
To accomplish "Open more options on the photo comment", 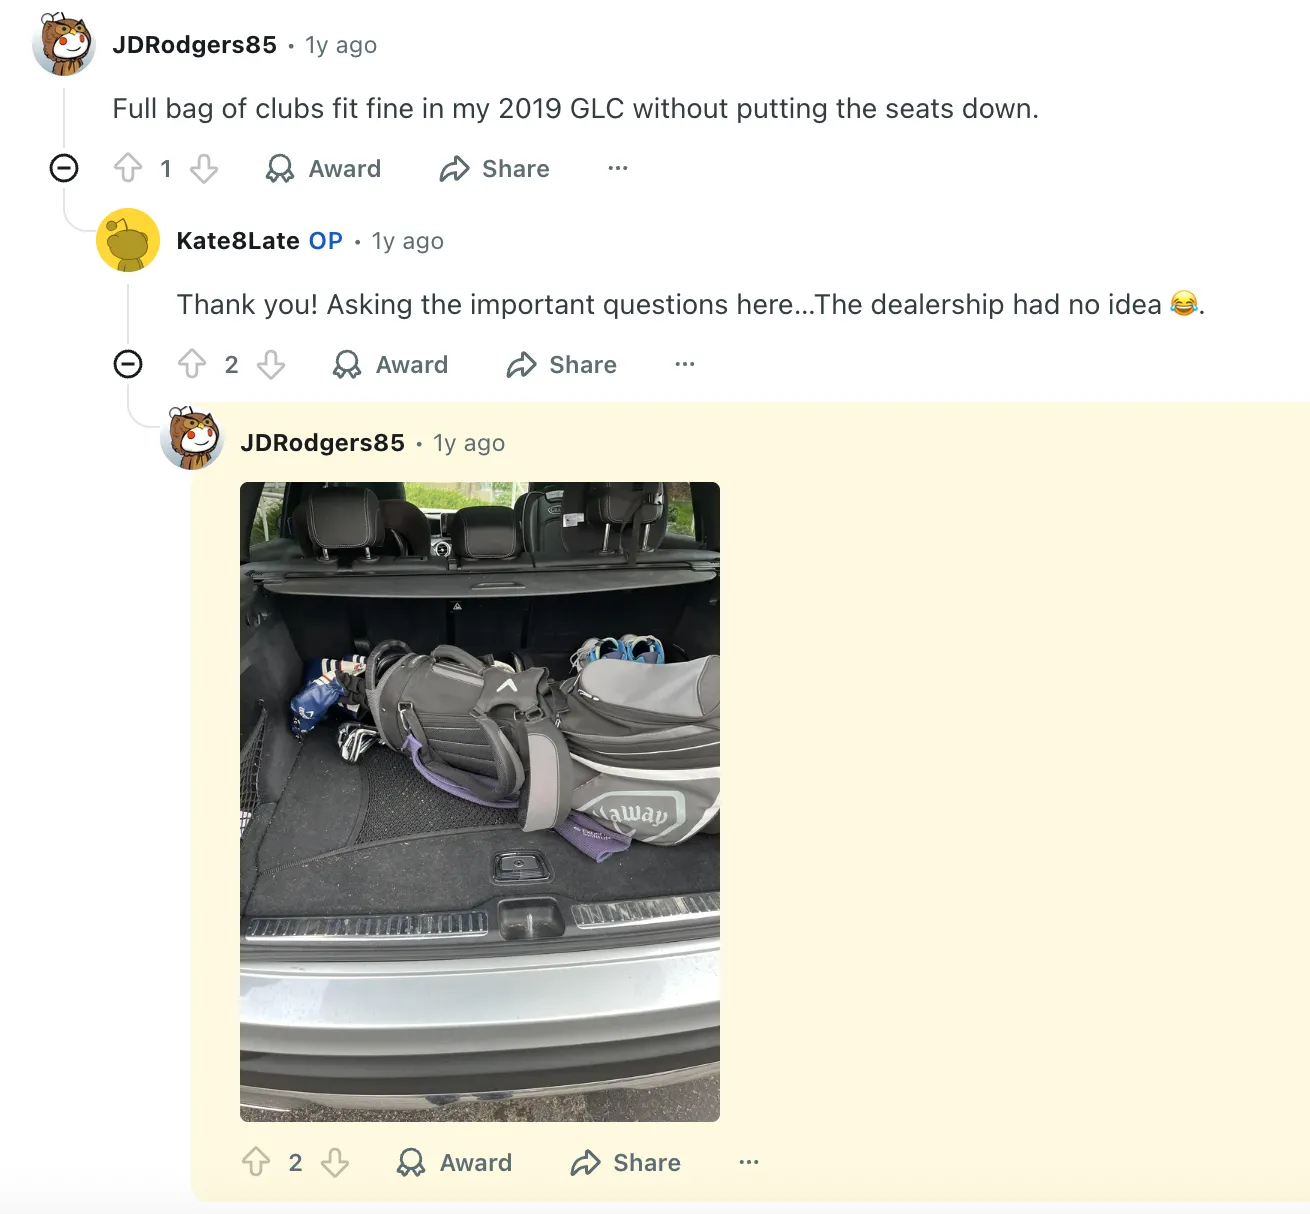I will (x=749, y=1162).
